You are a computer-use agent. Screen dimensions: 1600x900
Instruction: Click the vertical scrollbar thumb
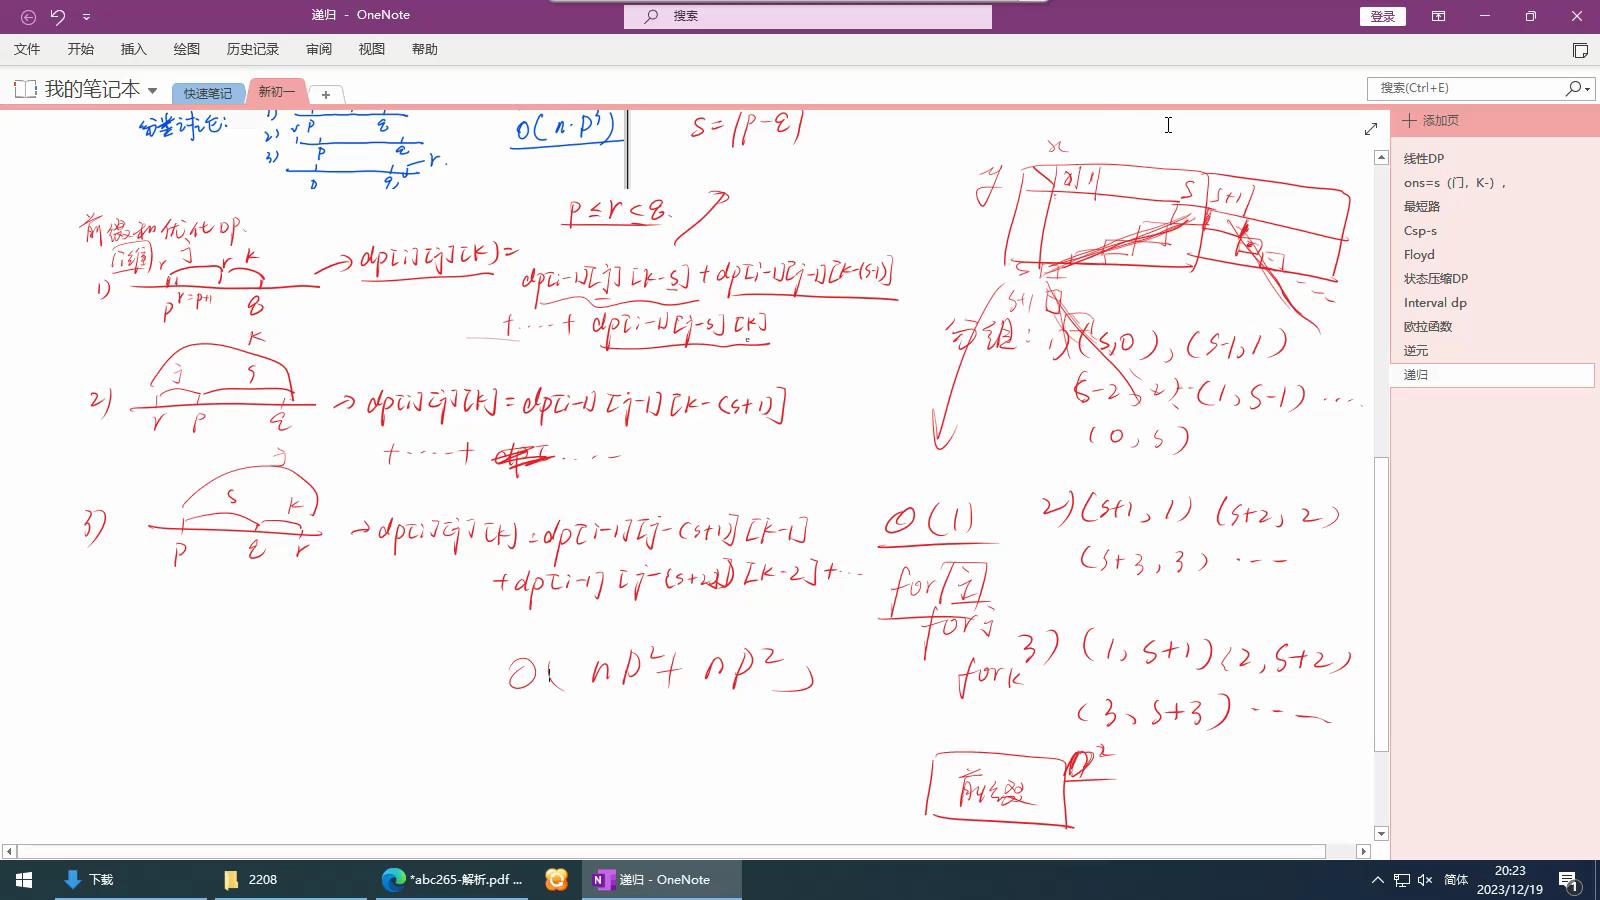[x=1381, y=604]
